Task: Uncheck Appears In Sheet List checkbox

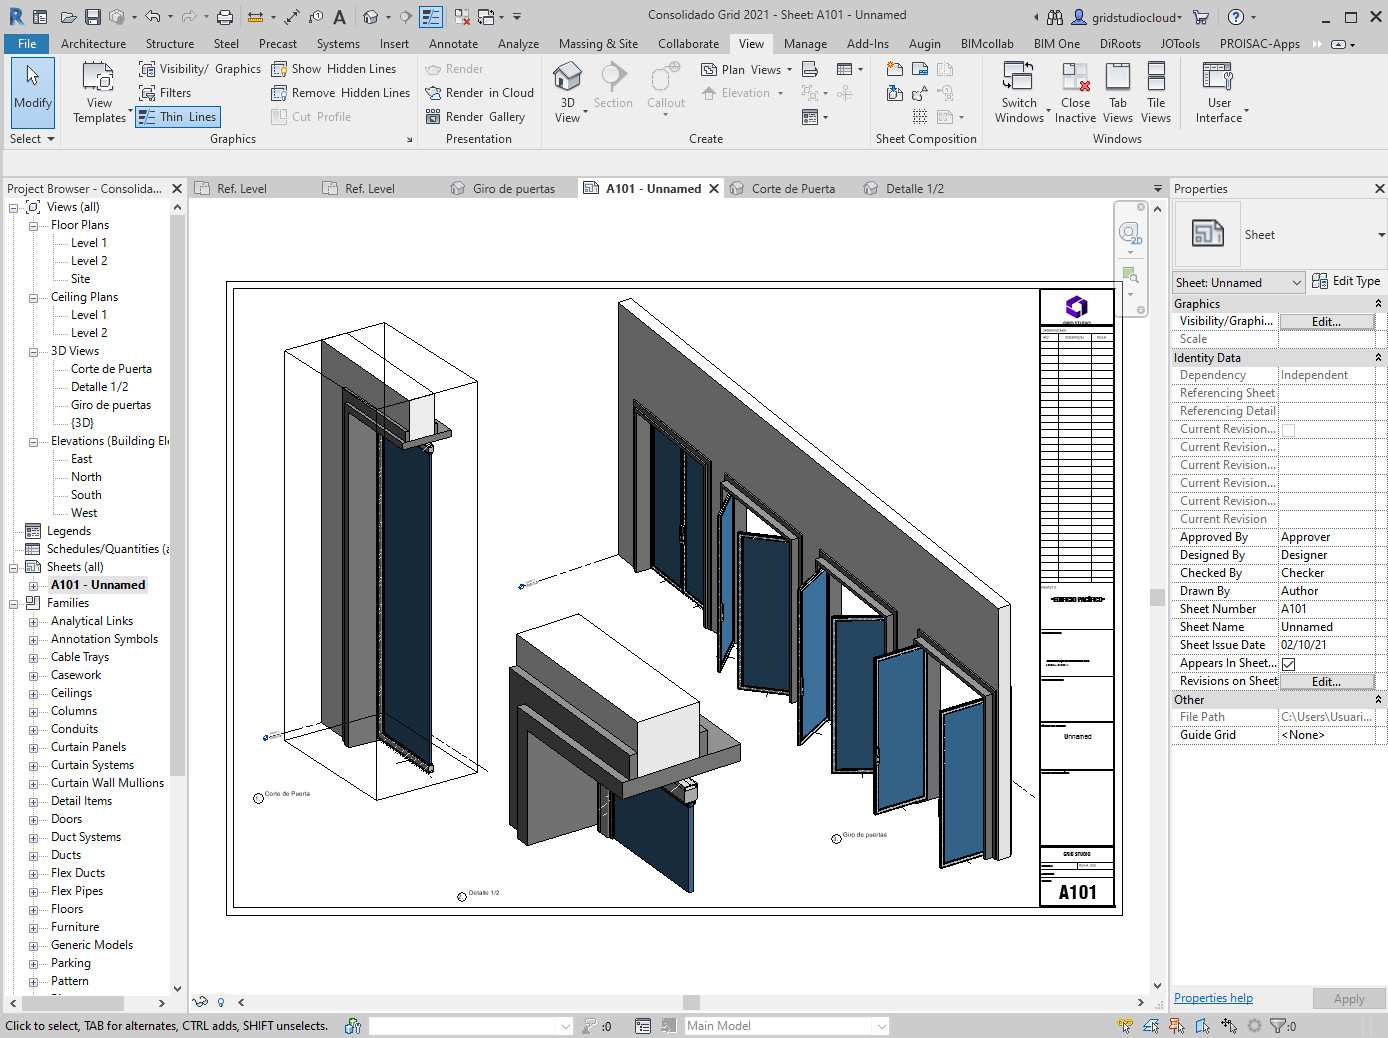Action: (x=1289, y=664)
